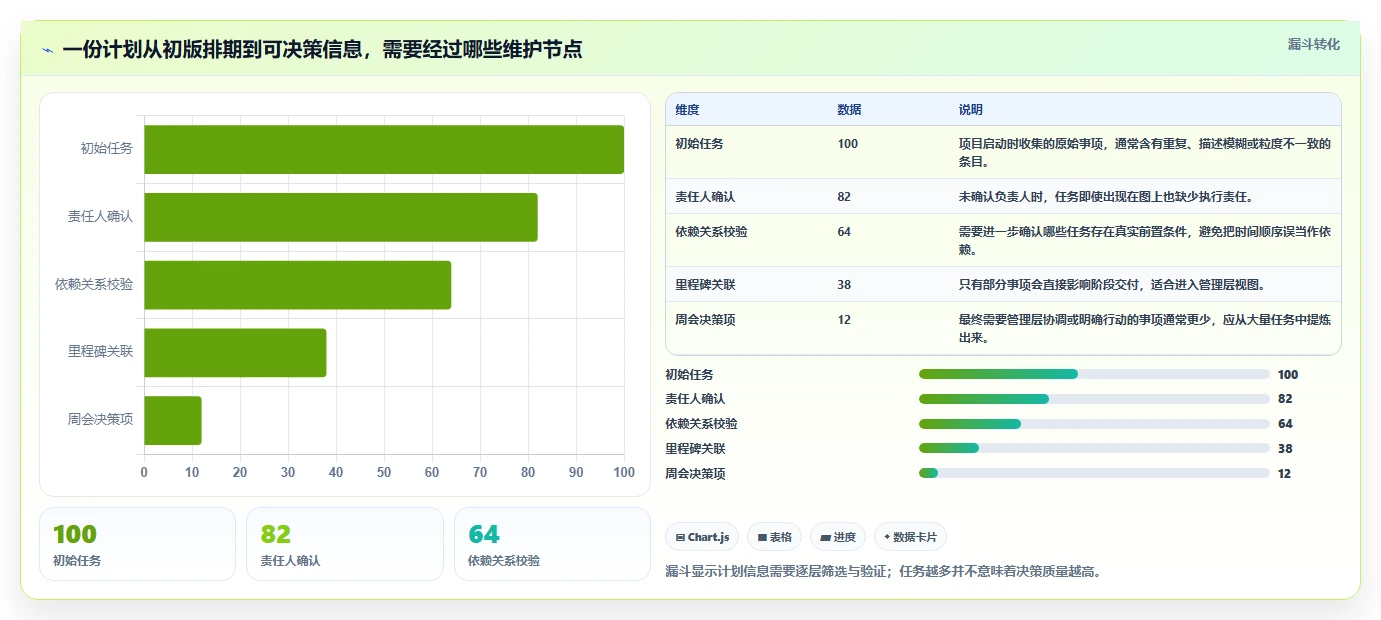
Task: Click the 周会决策项 chart bar
Action: (x=173, y=421)
